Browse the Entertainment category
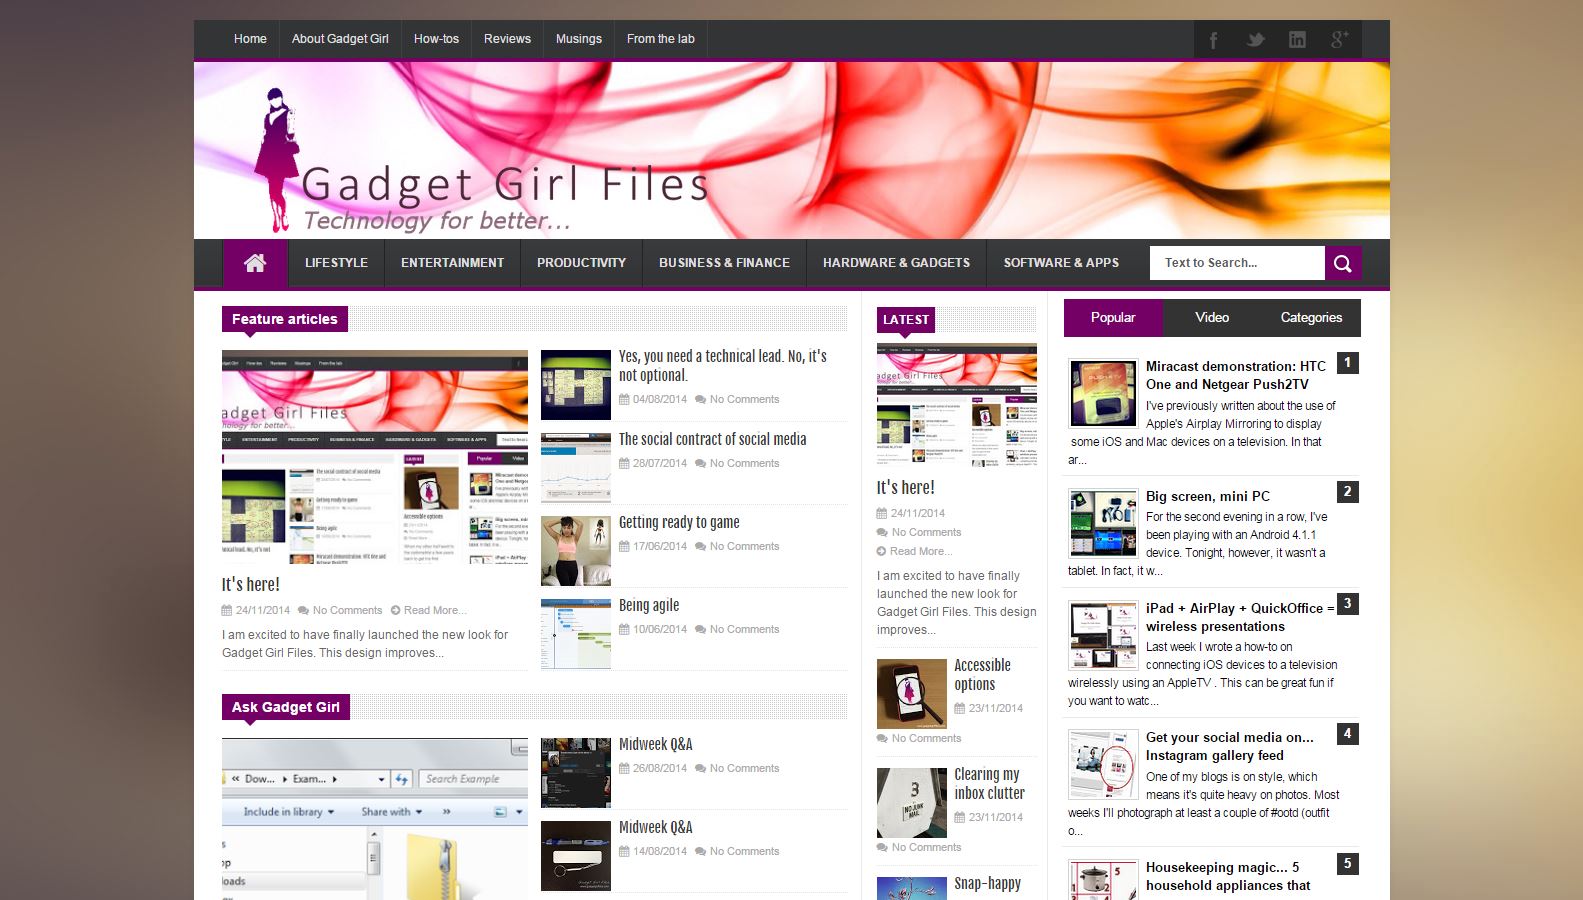1583x900 pixels. [452, 263]
